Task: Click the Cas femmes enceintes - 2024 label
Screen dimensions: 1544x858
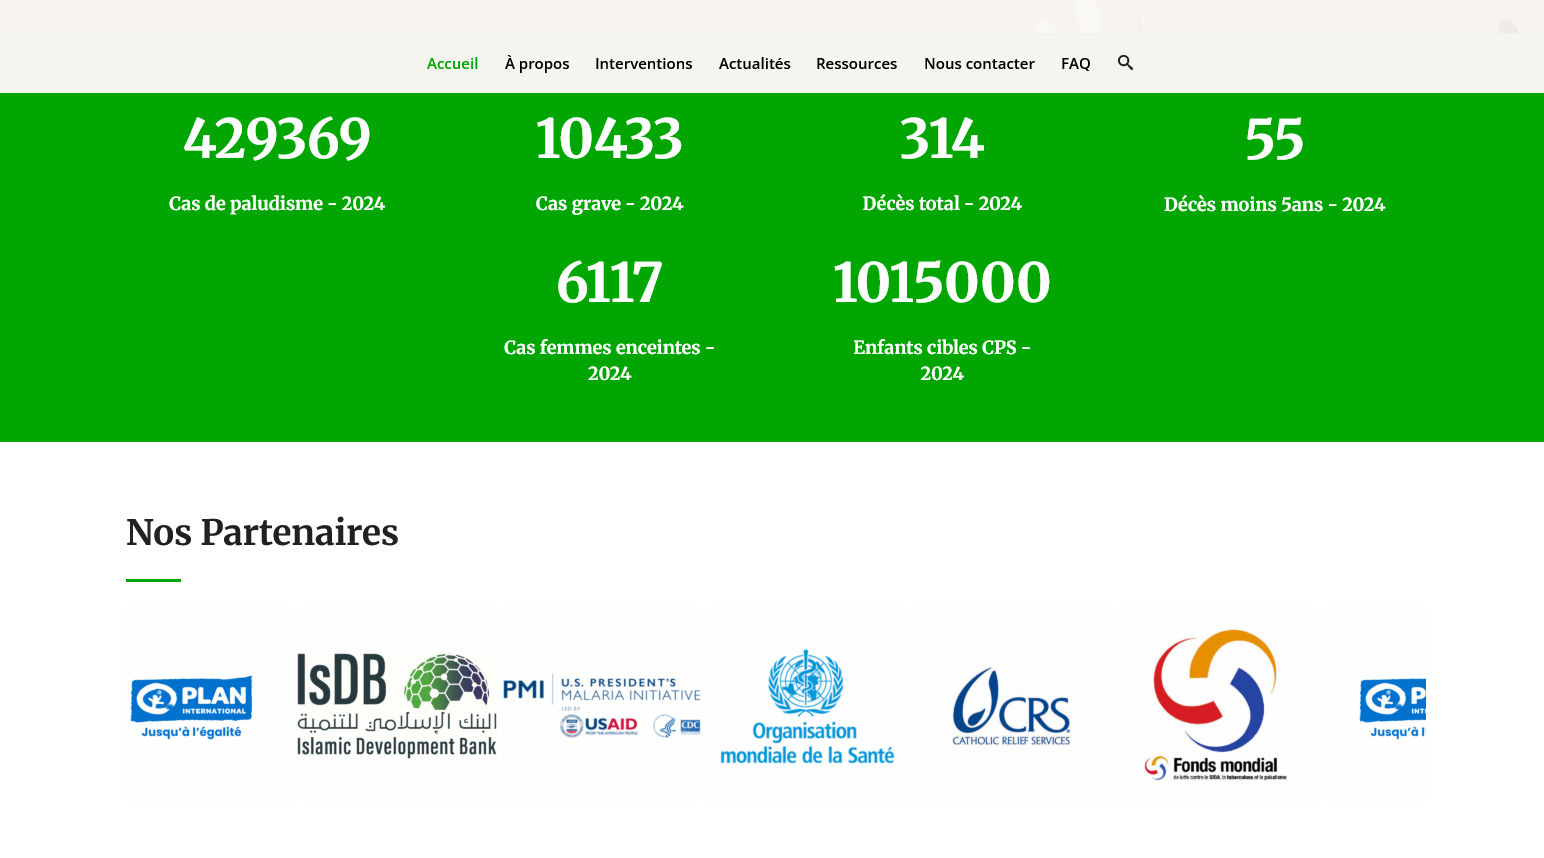Action: (609, 360)
